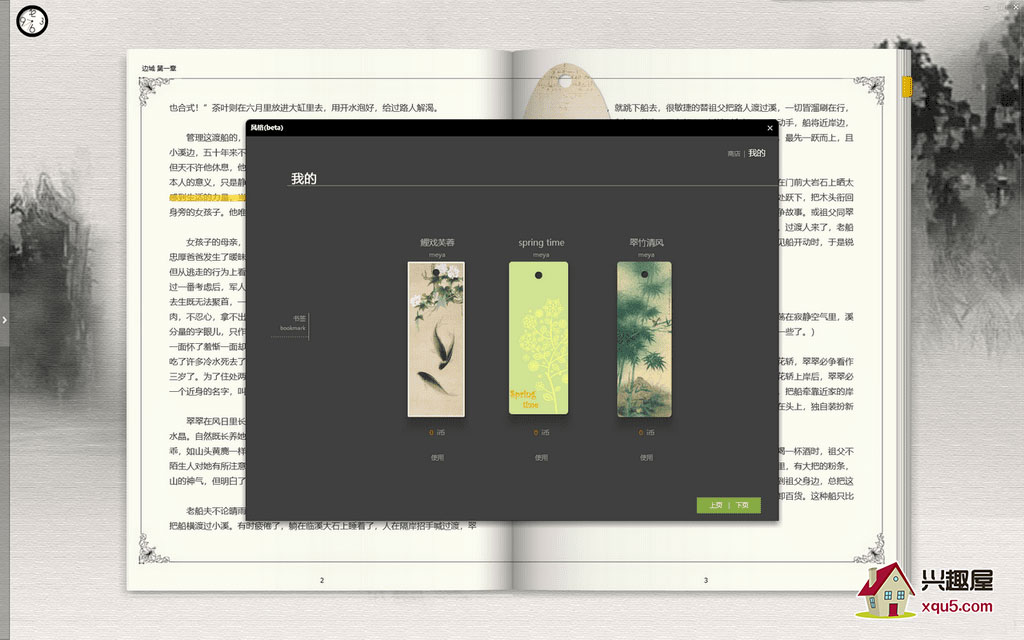Click the 我的 section heading
The width and height of the screenshot is (1024, 640).
tap(304, 178)
